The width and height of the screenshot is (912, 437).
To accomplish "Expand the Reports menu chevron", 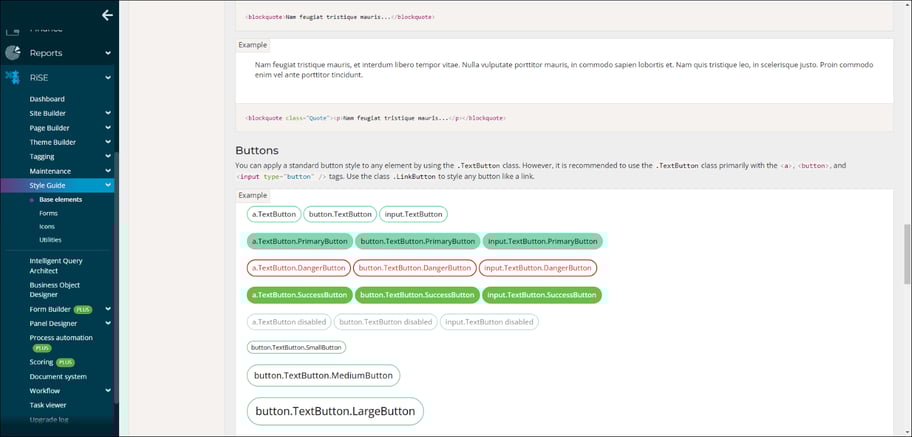I will click(x=108, y=53).
